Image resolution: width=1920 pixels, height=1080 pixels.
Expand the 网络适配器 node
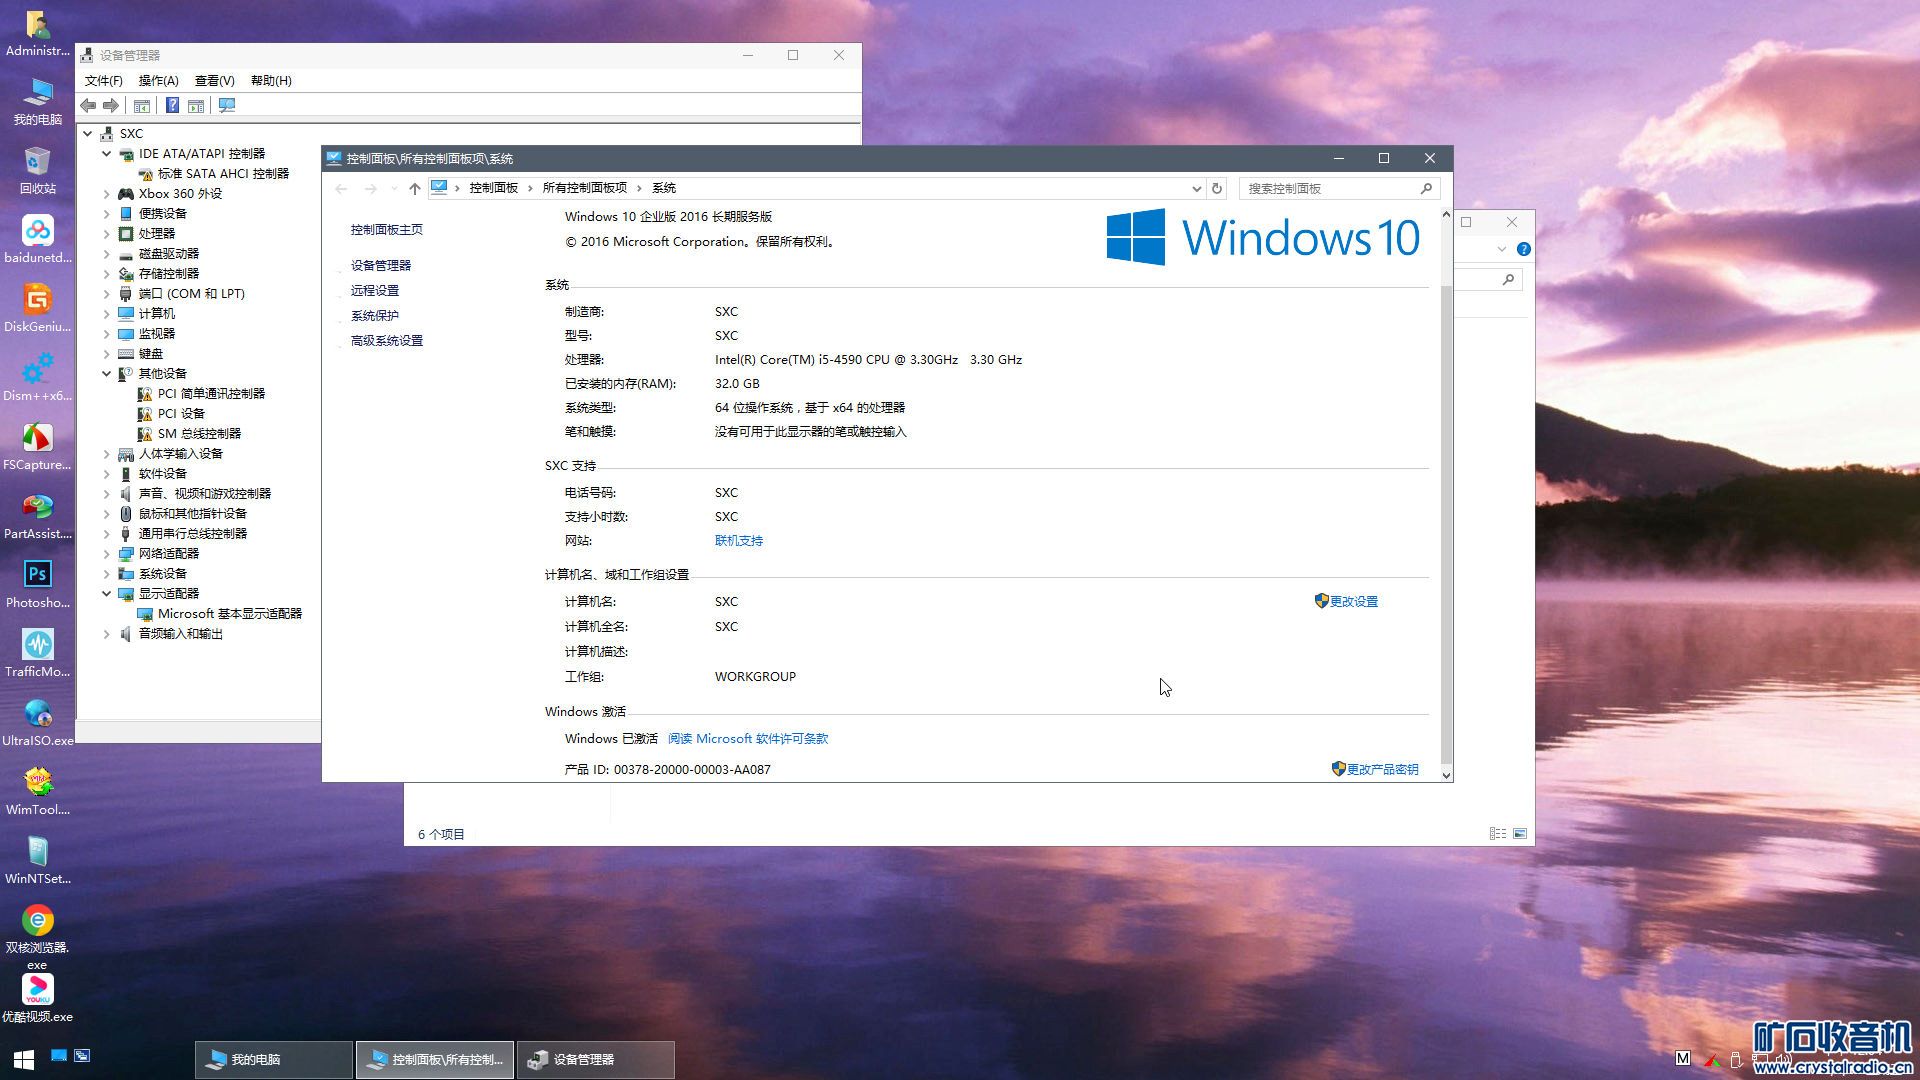tap(106, 553)
